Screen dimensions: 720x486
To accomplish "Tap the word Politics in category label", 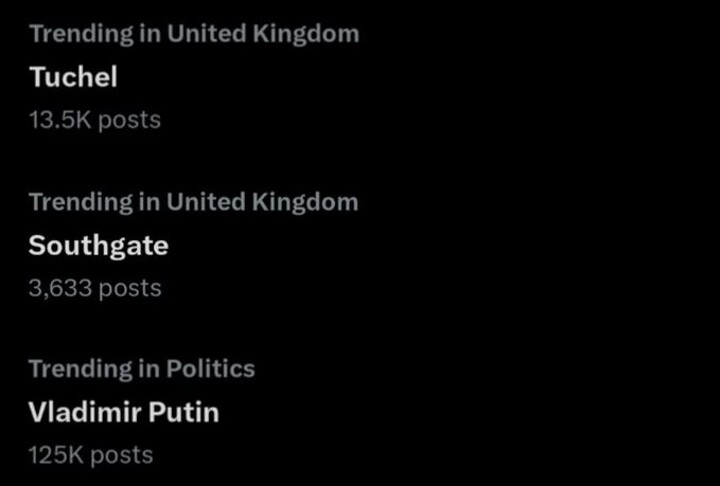I will [208, 369].
